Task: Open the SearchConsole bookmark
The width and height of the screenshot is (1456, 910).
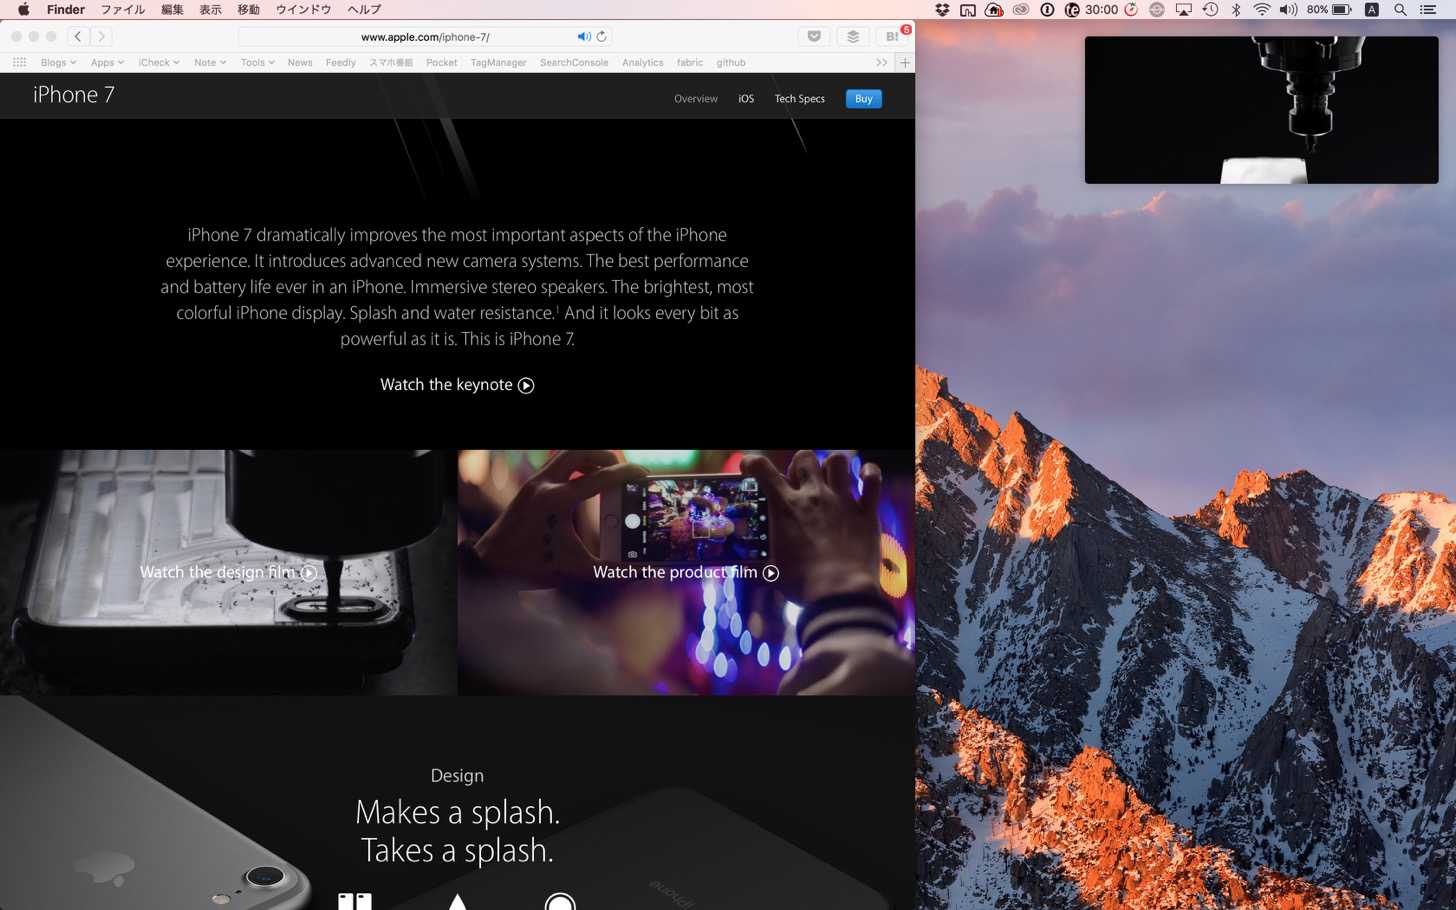Action: (574, 62)
